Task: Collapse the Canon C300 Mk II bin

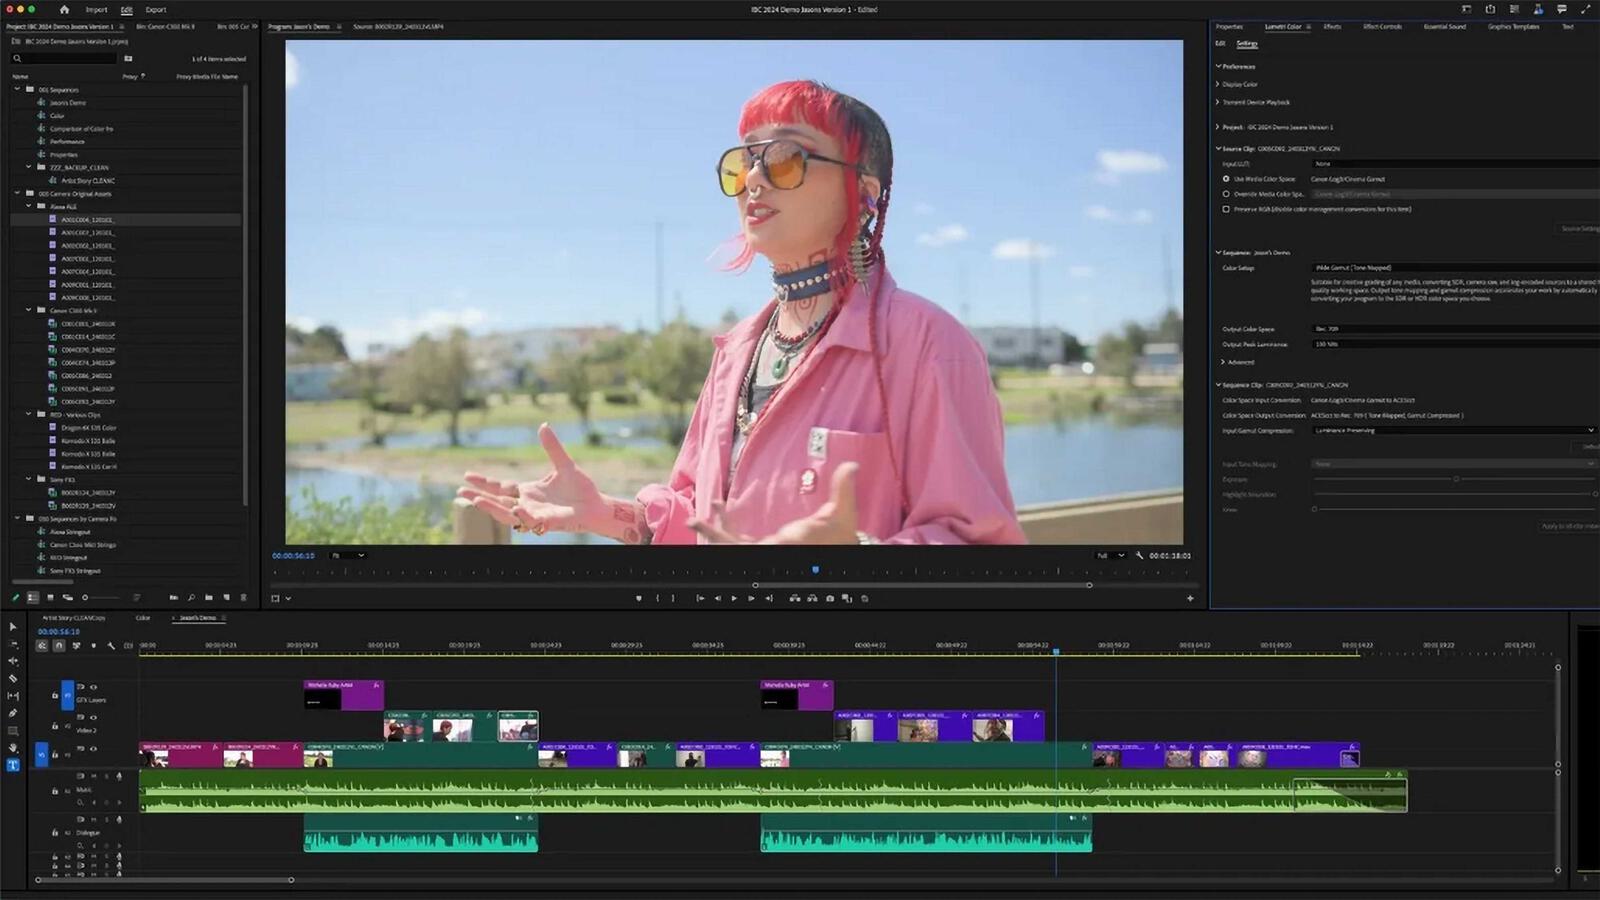Action: pyautogui.click(x=29, y=310)
